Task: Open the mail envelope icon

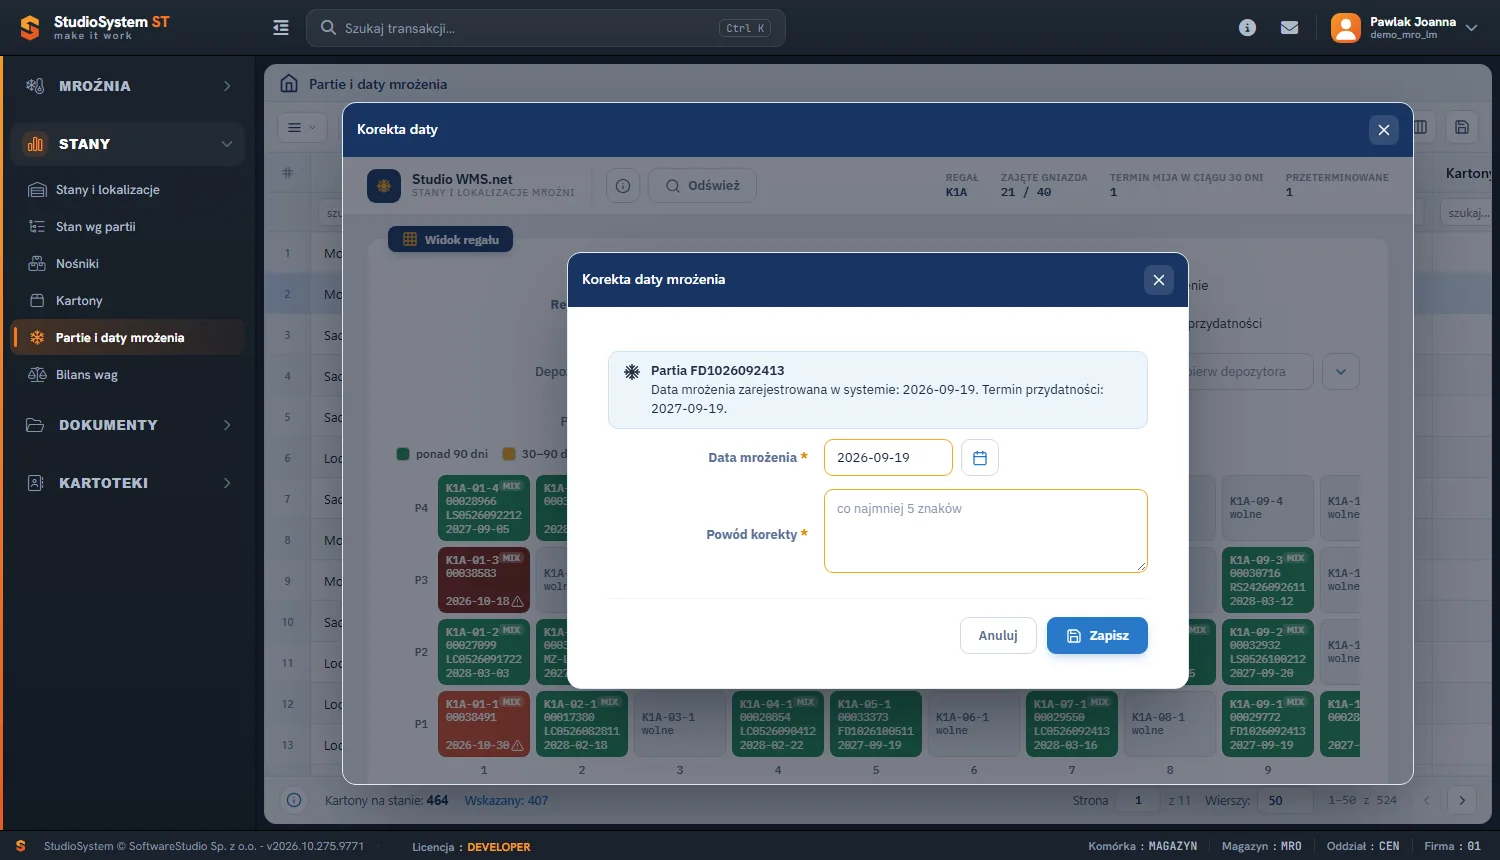Action: 1290,28
